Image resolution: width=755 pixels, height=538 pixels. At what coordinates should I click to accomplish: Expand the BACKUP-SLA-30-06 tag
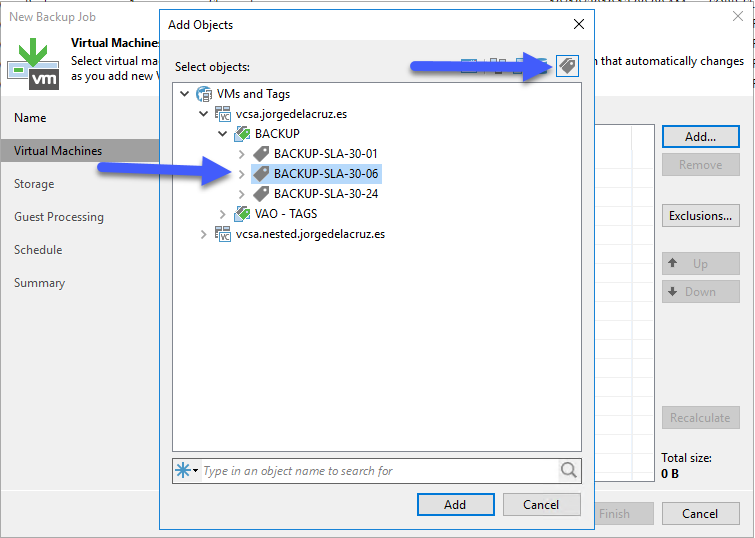tap(242, 174)
